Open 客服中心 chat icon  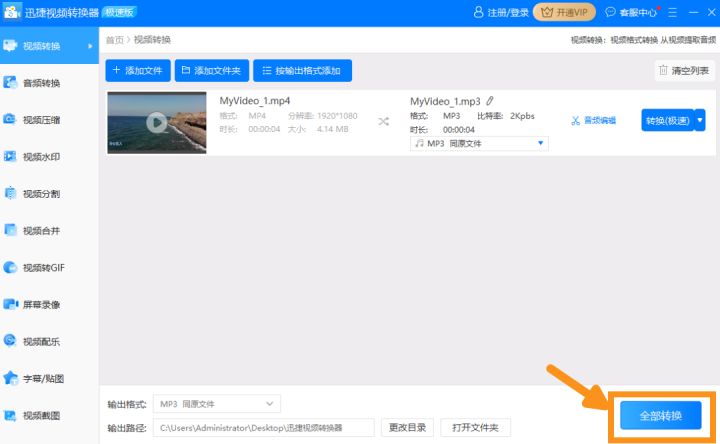tap(610, 12)
